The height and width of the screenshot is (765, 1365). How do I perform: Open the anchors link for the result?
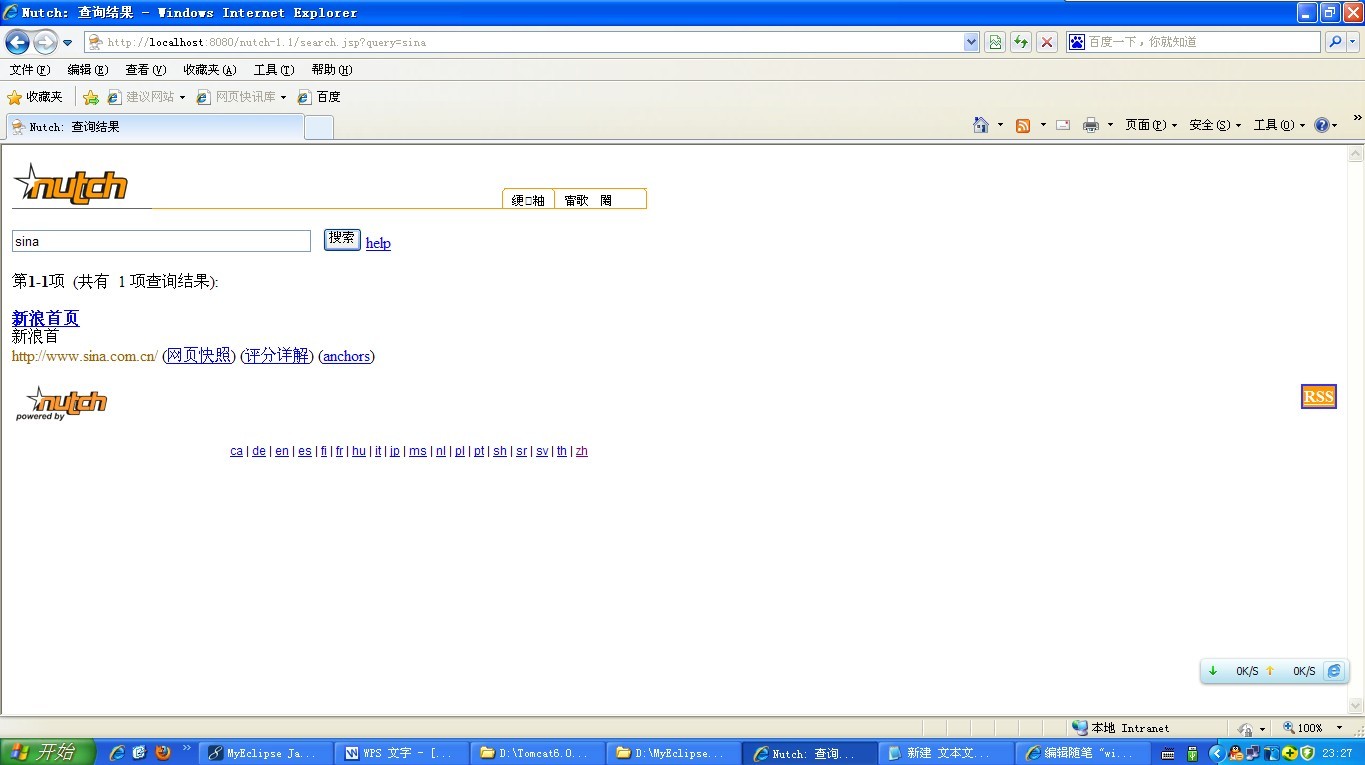(347, 356)
